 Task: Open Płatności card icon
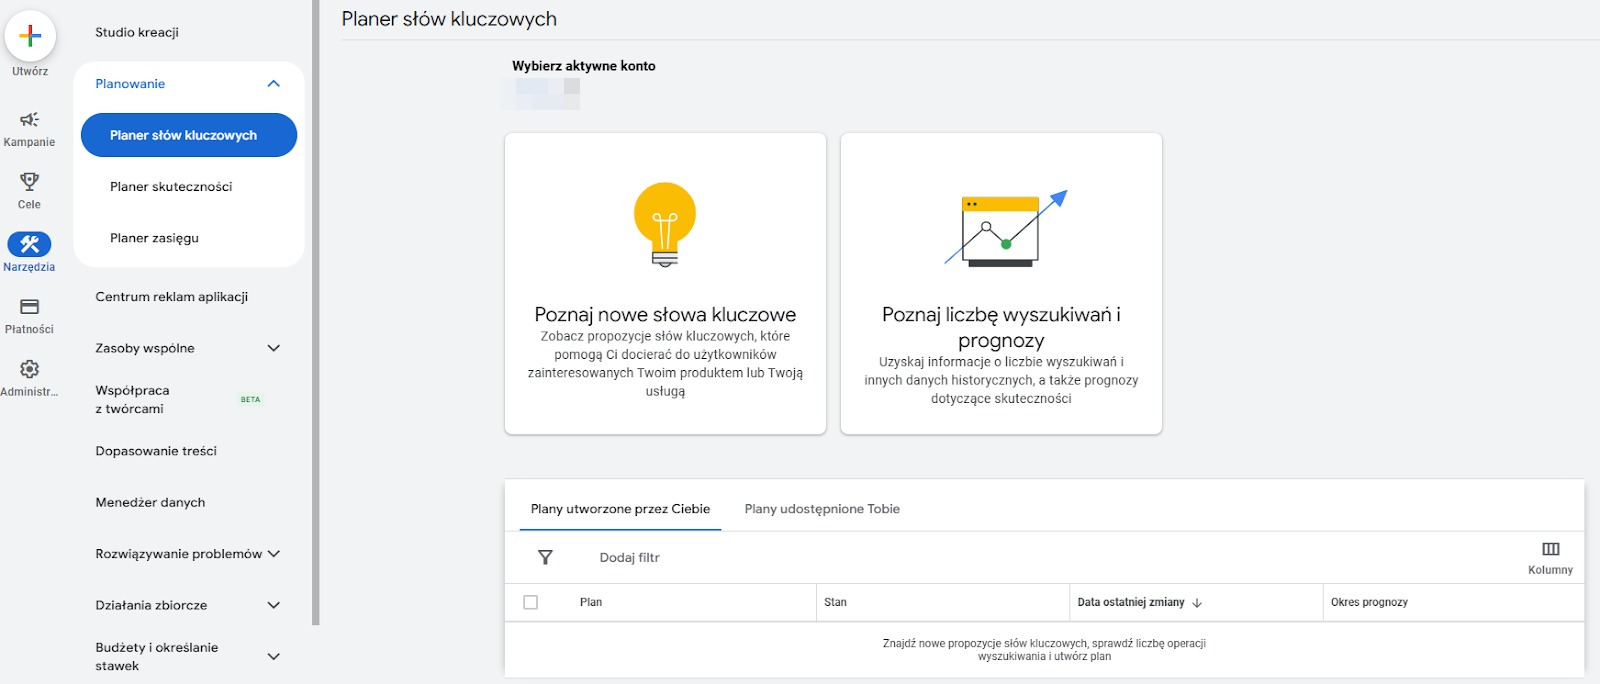coord(29,307)
